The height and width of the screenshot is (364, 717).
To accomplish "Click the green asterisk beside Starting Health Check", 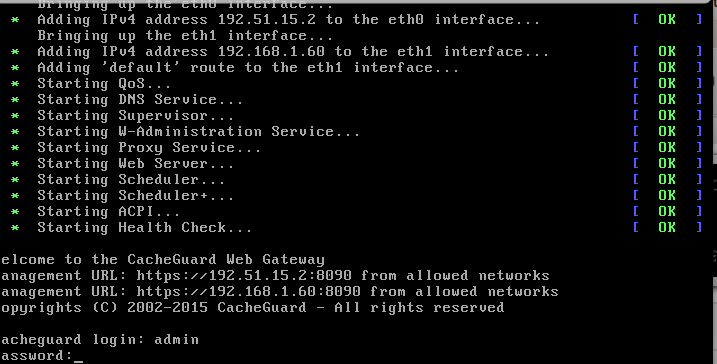I will 15,228.
